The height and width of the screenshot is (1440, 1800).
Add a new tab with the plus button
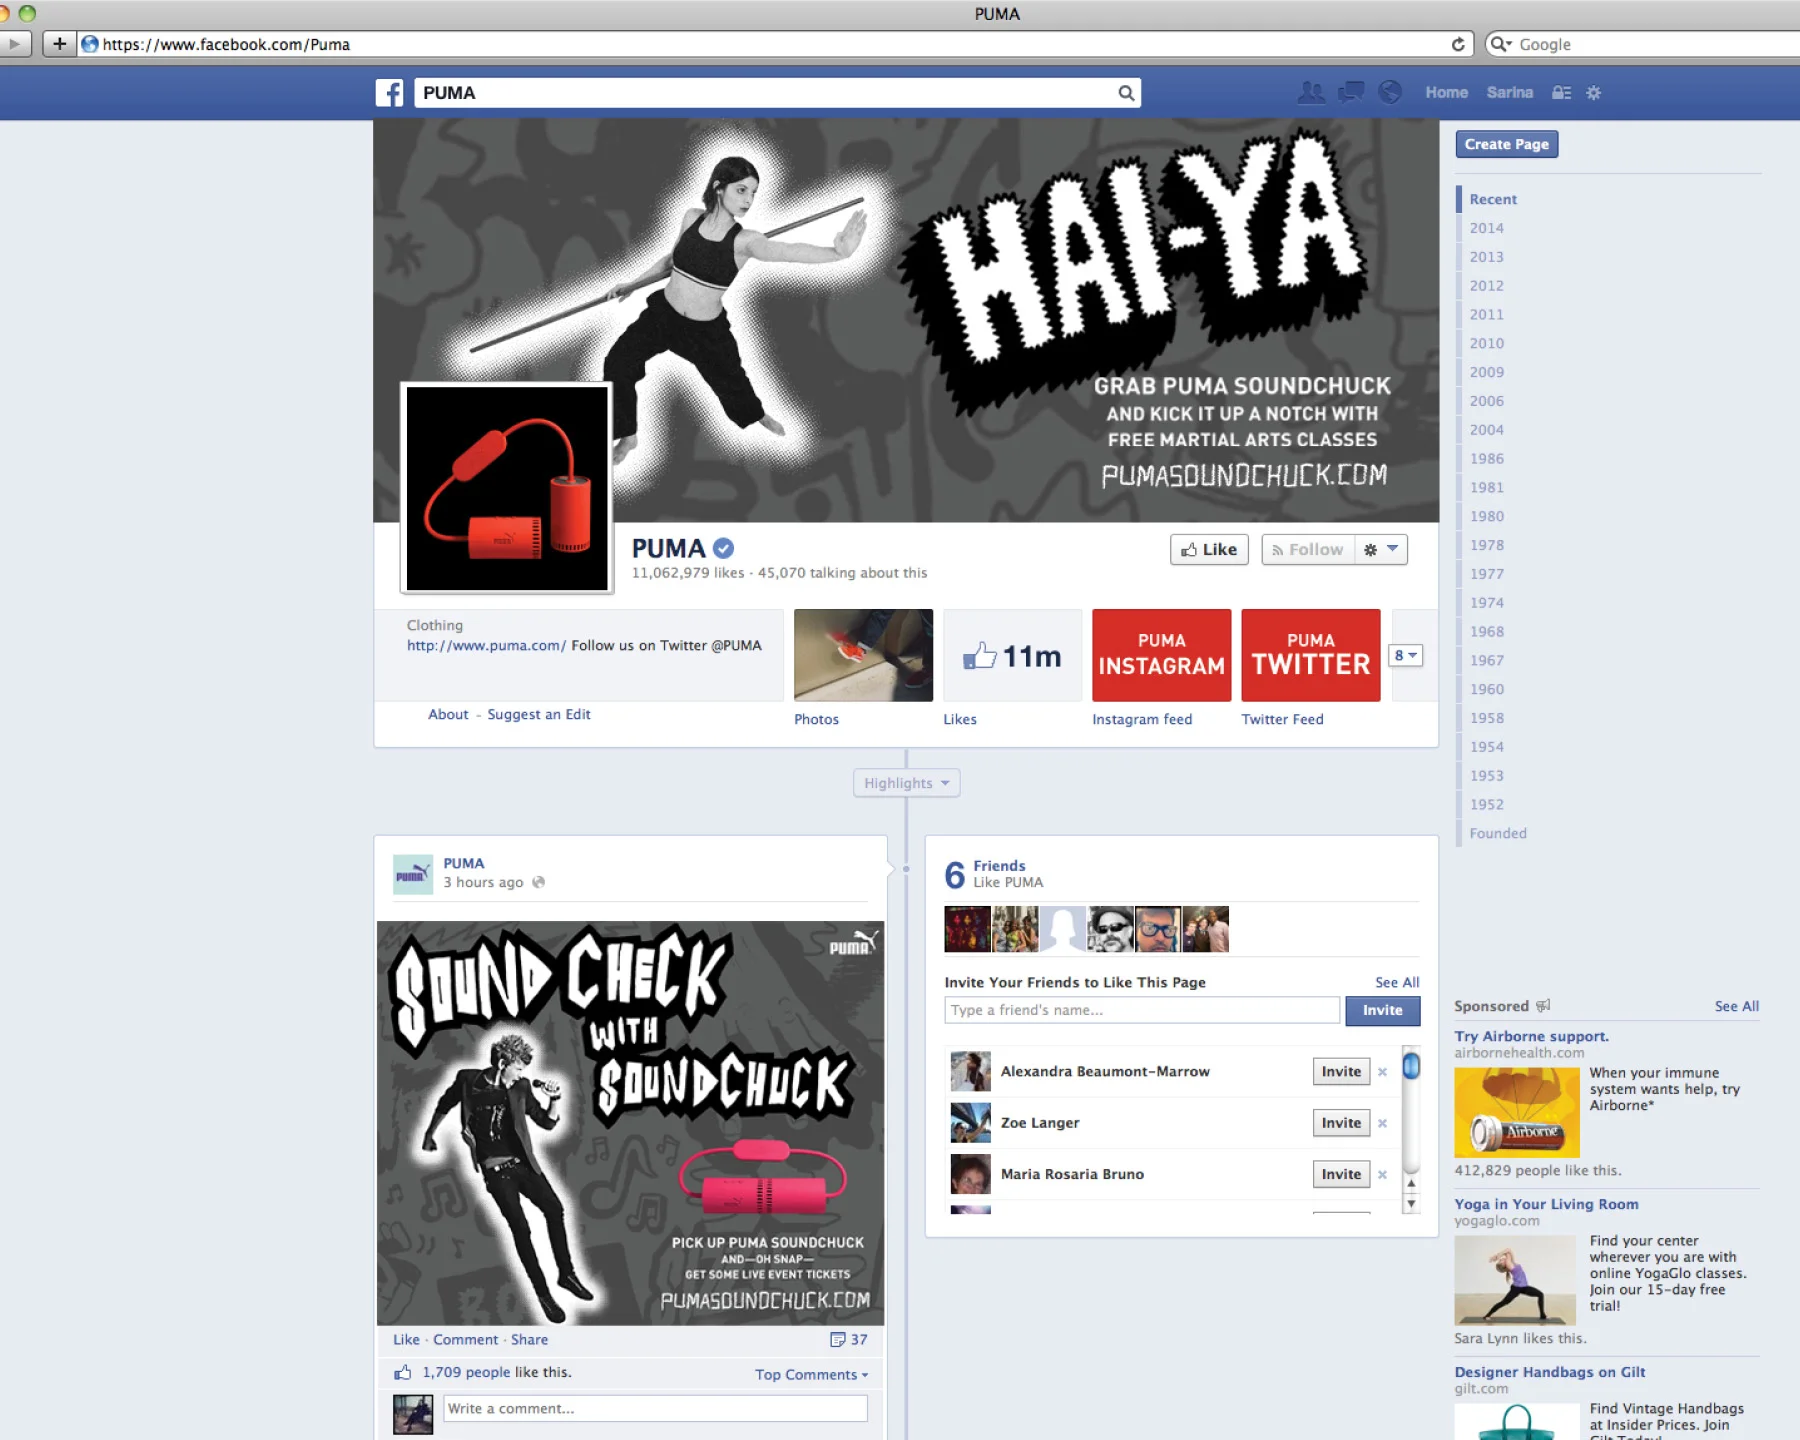tap(60, 44)
